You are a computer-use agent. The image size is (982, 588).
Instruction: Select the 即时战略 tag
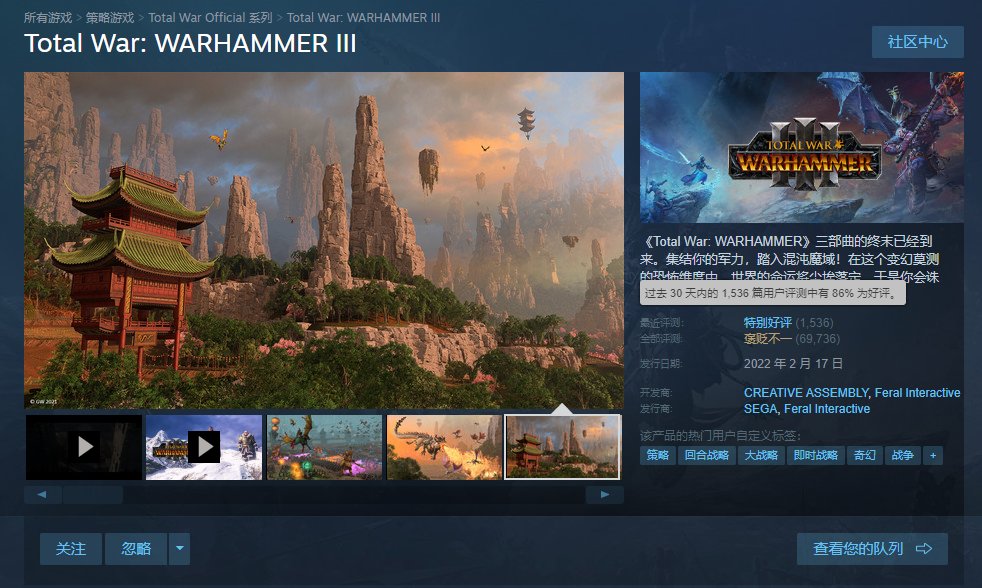(815, 455)
